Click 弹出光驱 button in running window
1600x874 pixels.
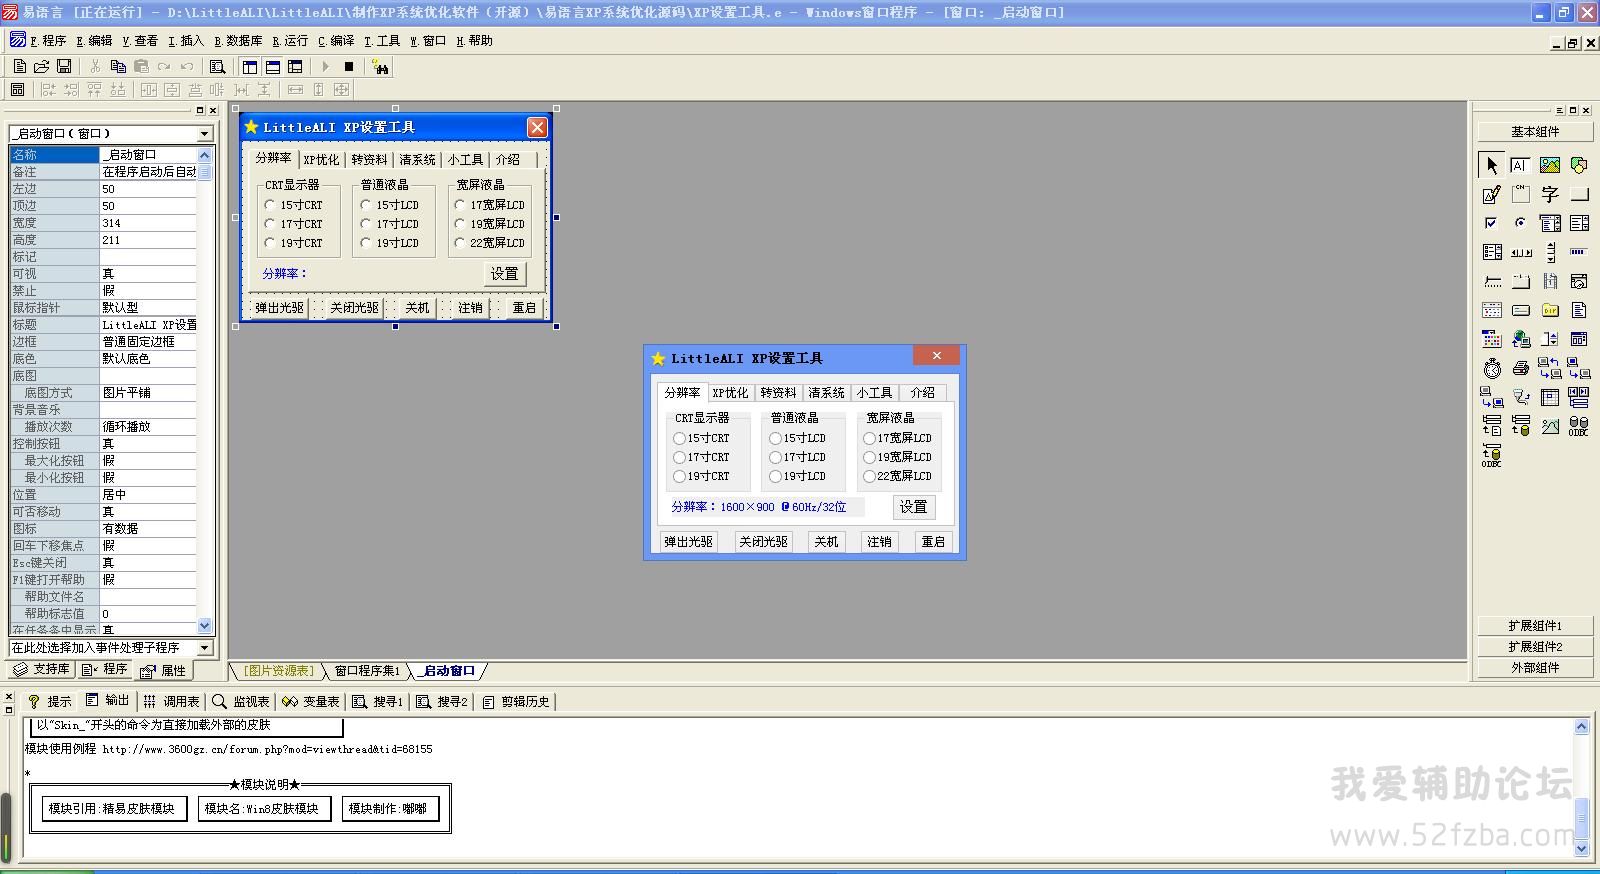coord(689,541)
